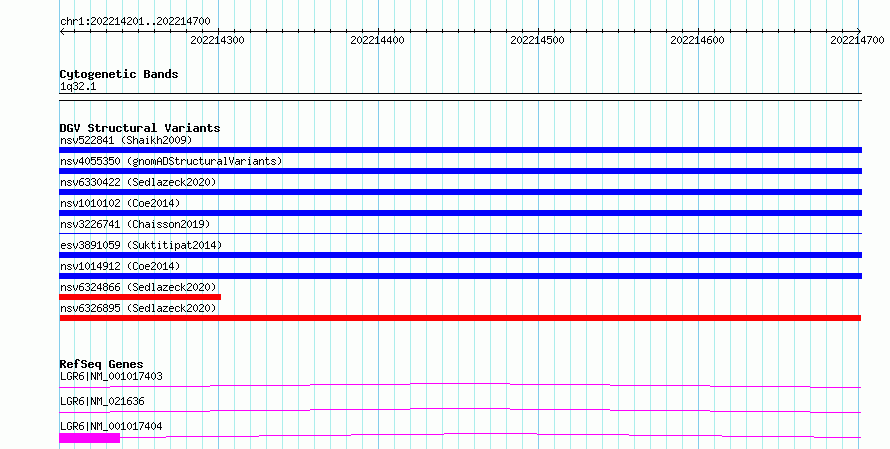Select the long red nsv6326895 variant bar
The image size is (890, 449).
(460, 318)
